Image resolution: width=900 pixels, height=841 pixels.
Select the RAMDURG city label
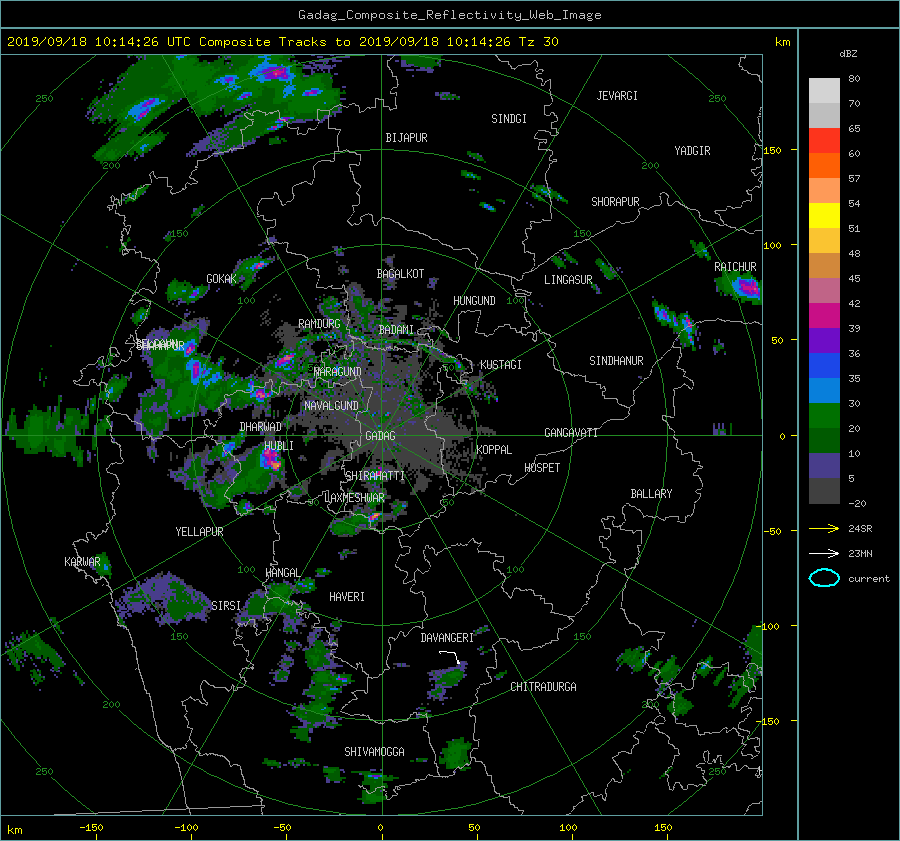point(319,324)
